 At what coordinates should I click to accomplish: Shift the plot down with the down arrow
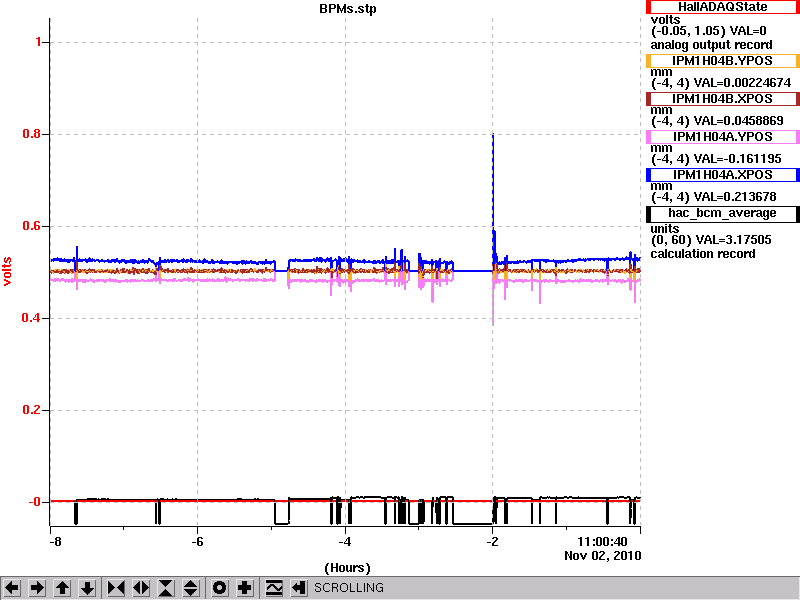(x=88, y=588)
